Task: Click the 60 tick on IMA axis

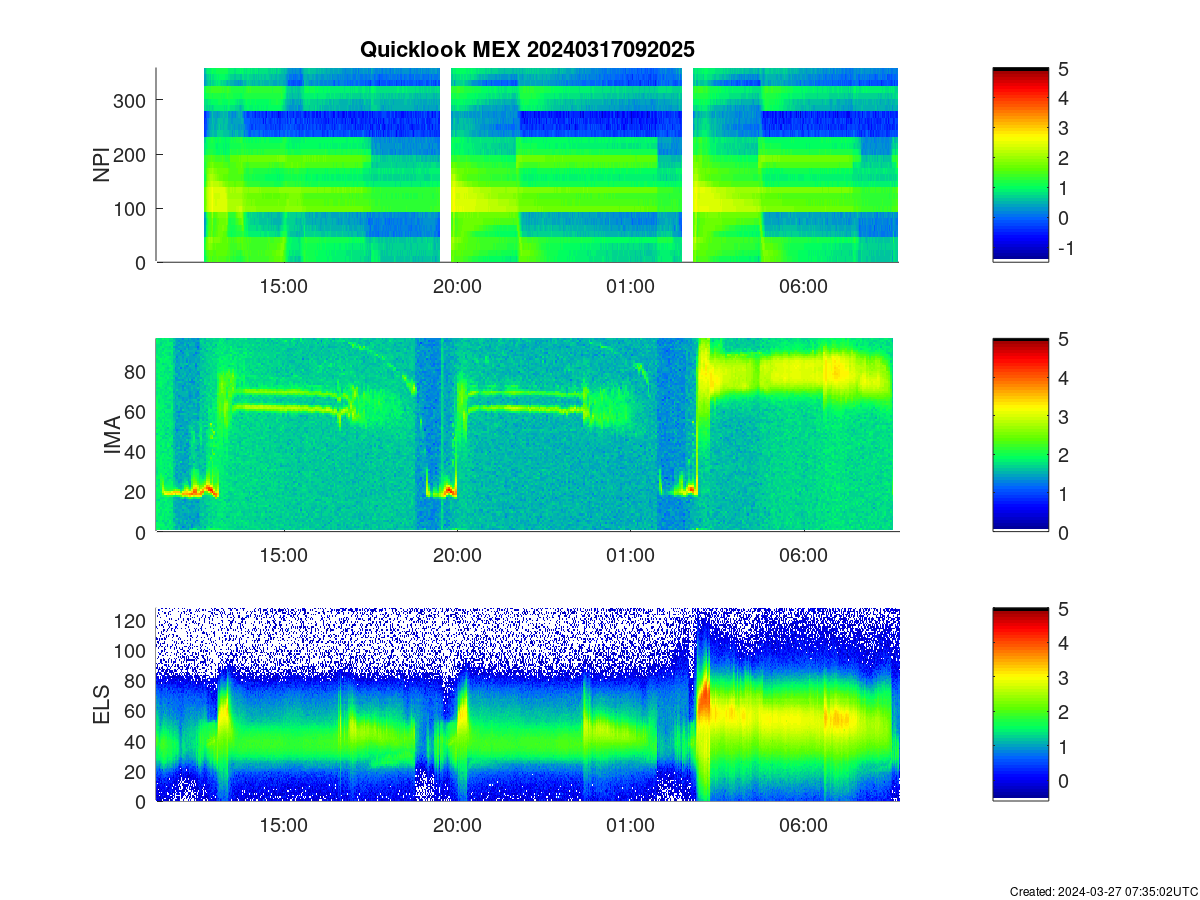Action: pyautogui.click(x=137, y=411)
